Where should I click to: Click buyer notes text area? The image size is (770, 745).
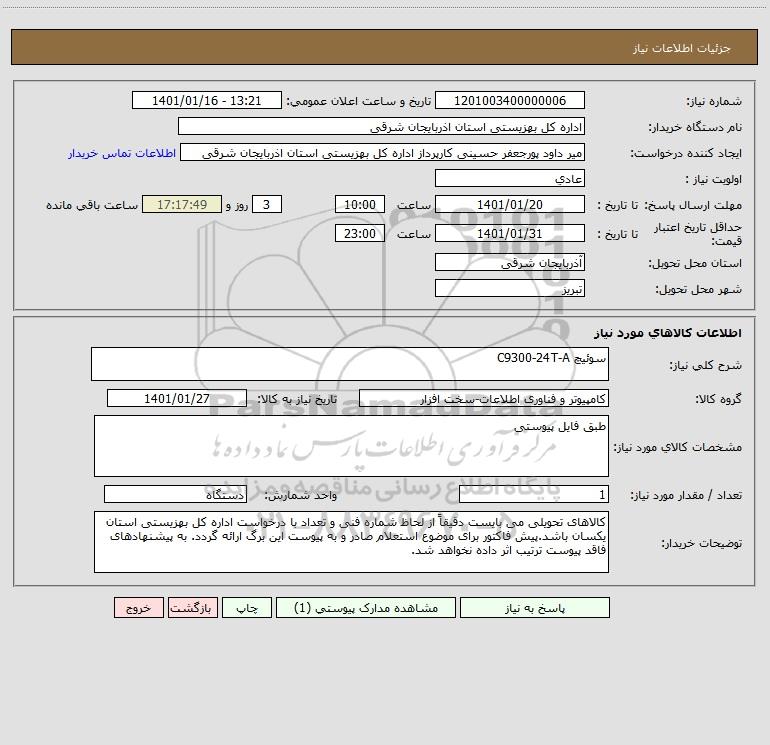[x=351, y=542]
